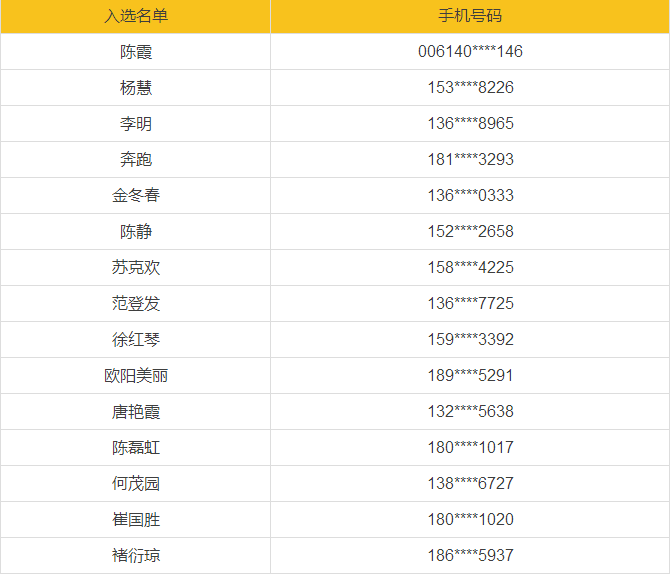
Task: Click phone number 136****8965
Action: point(470,123)
